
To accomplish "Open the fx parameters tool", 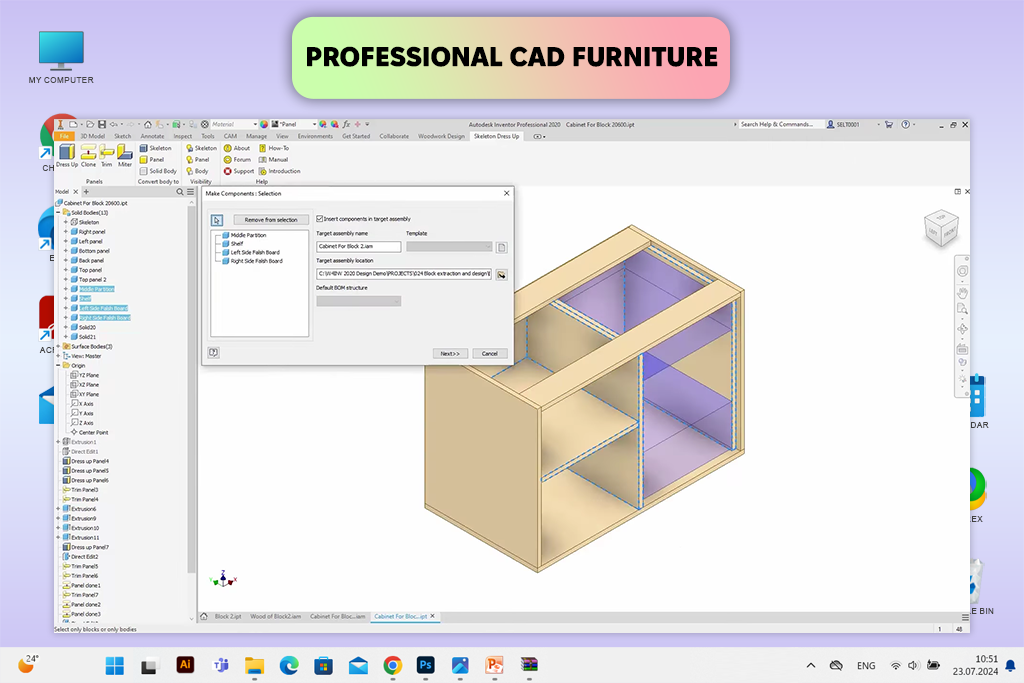I will pos(346,124).
